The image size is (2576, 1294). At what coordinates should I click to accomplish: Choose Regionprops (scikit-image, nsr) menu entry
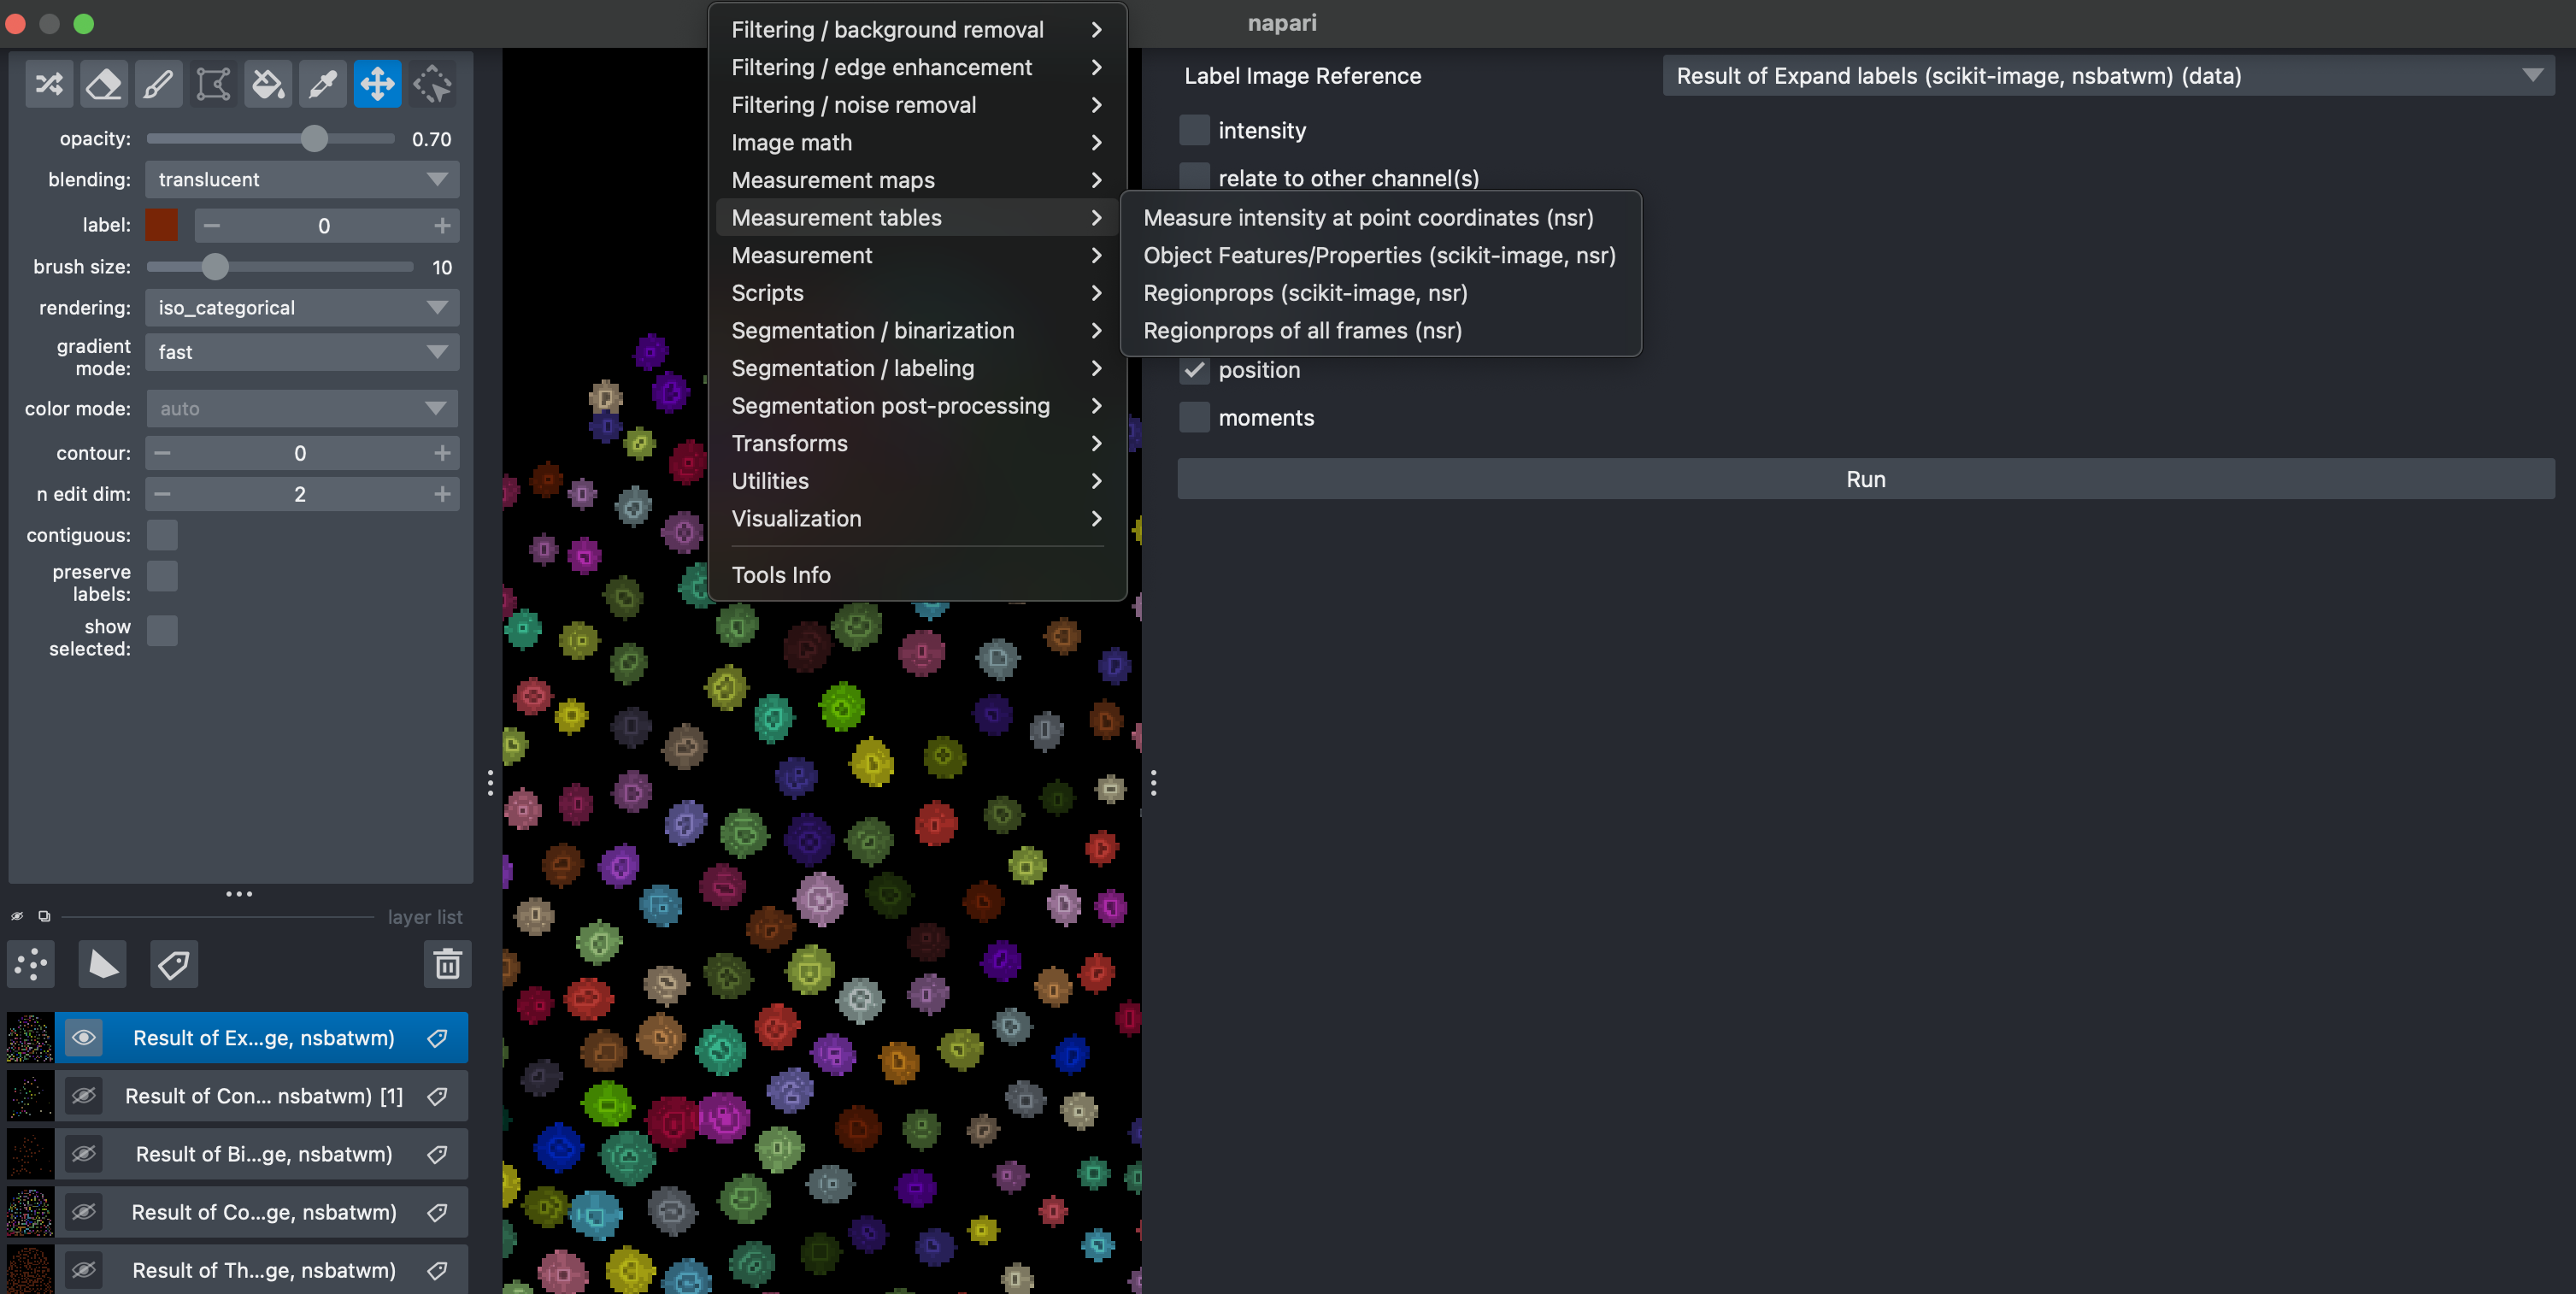pyautogui.click(x=1305, y=293)
